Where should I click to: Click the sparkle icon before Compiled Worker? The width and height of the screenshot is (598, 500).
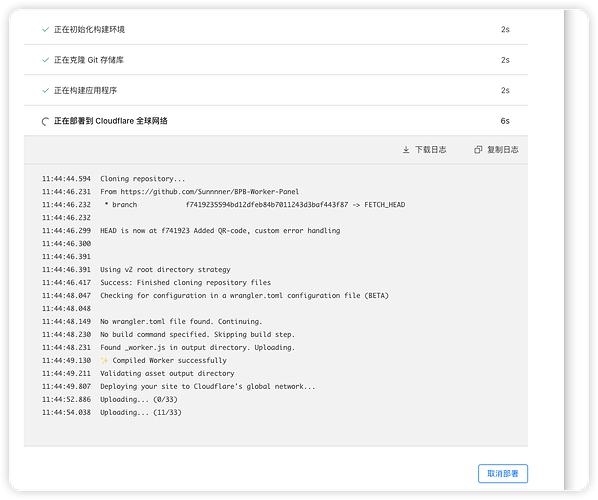pyautogui.click(x=104, y=360)
